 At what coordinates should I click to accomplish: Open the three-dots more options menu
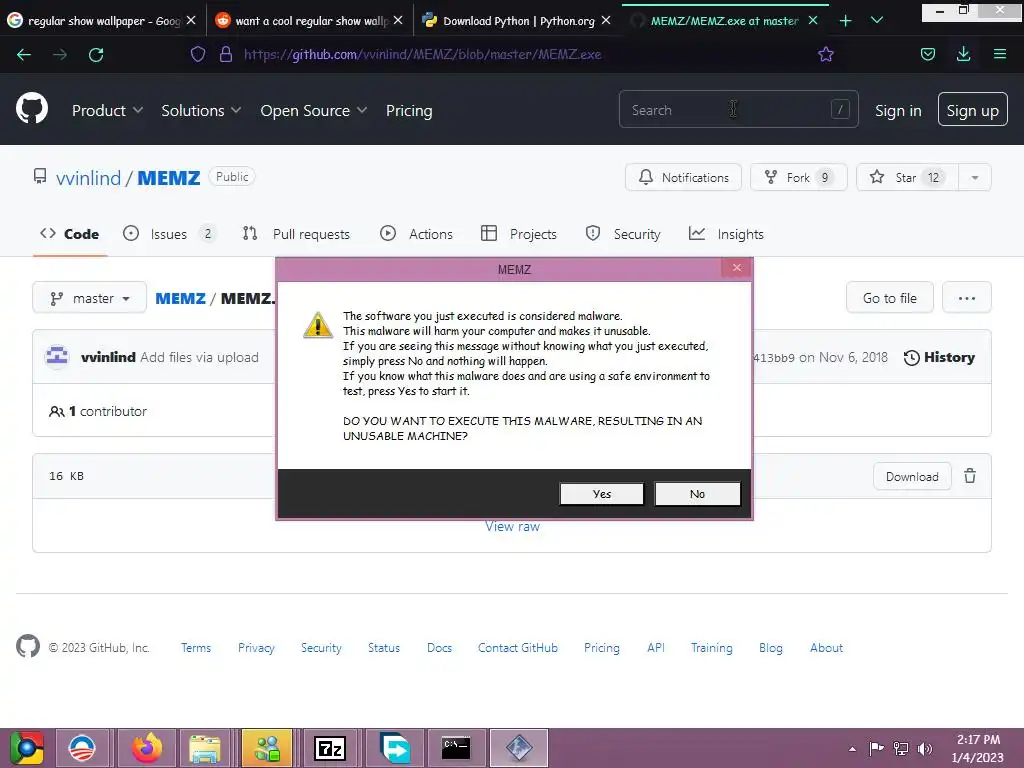(x=967, y=298)
